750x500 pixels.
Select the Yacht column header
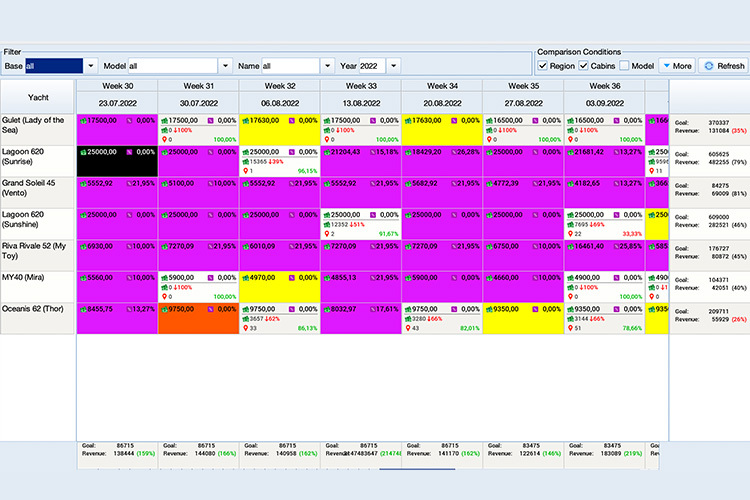[x=38, y=97]
